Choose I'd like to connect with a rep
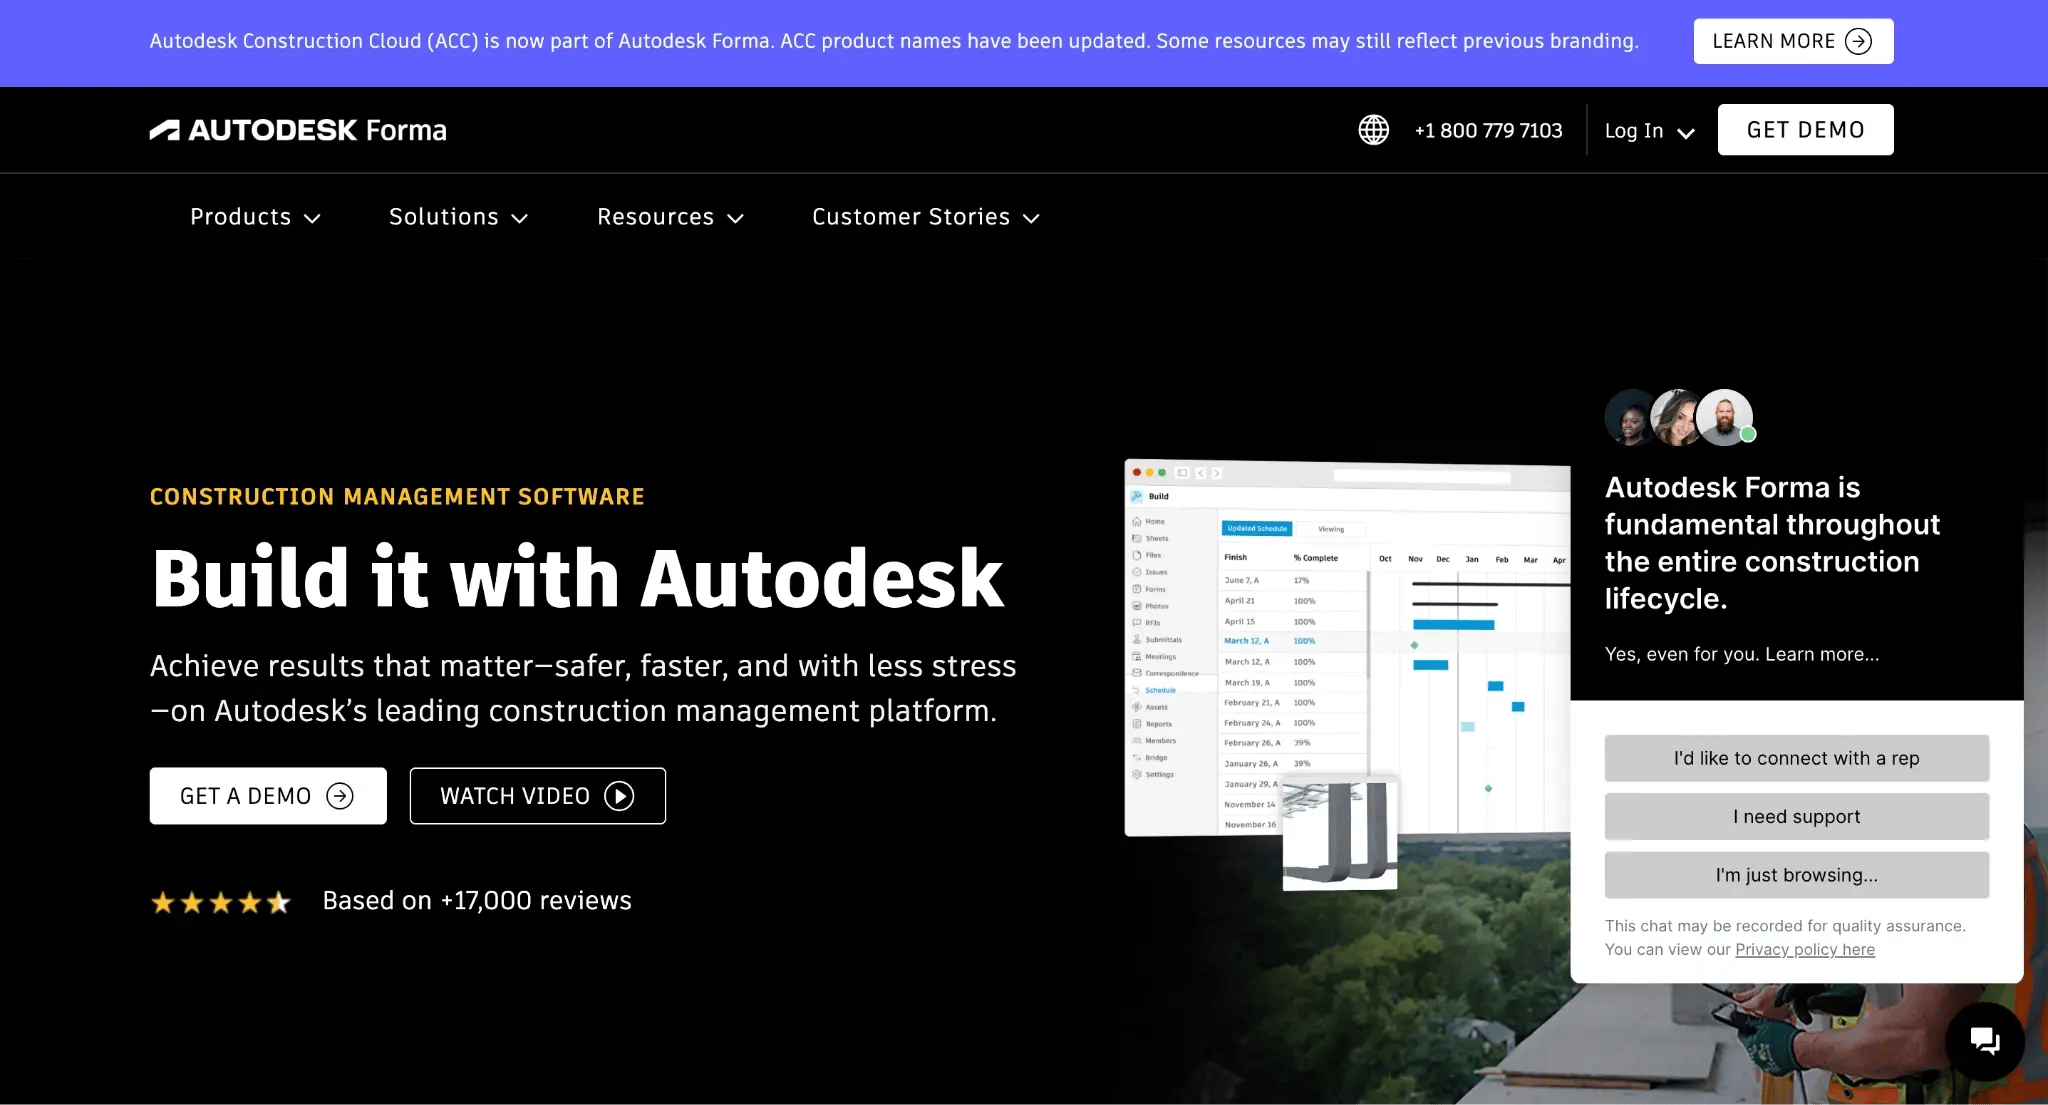Screen dimensions: 2048x1105 tap(1796, 758)
